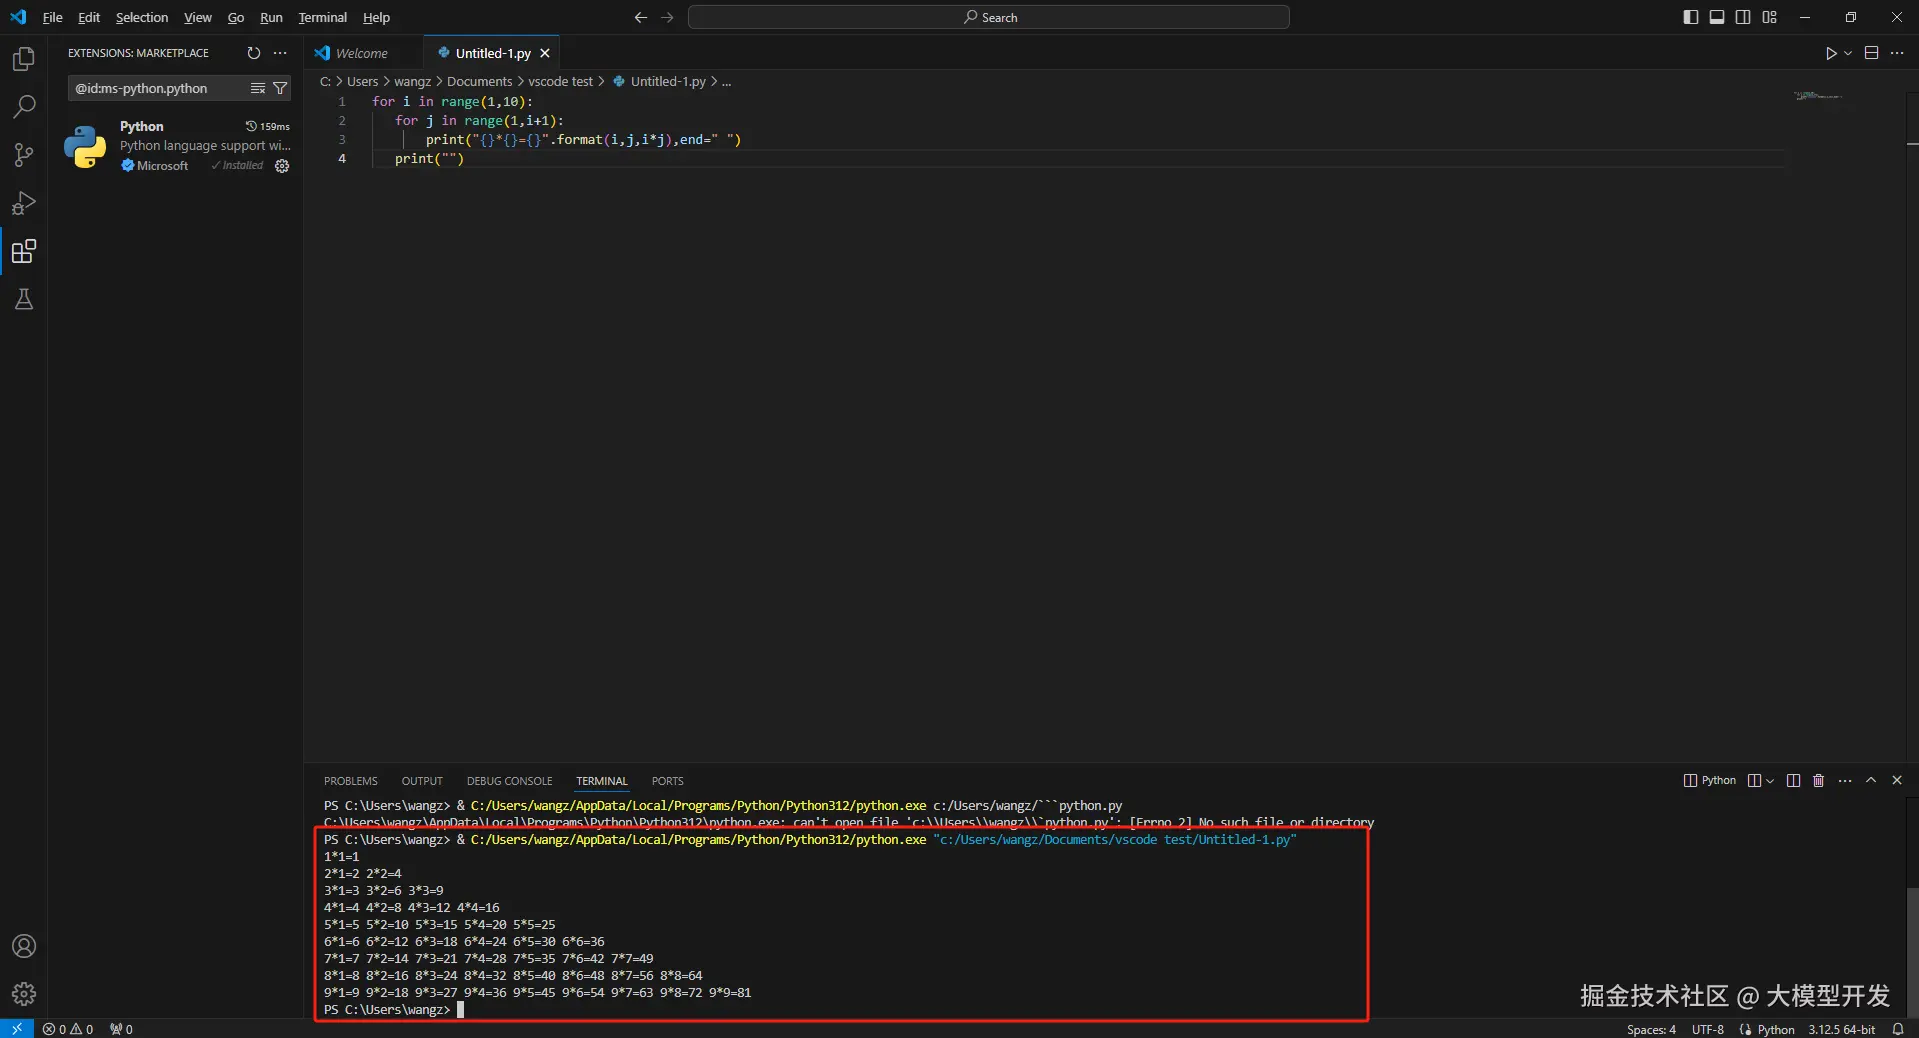Expand the Documents breadcrumb

pos(479,82)
